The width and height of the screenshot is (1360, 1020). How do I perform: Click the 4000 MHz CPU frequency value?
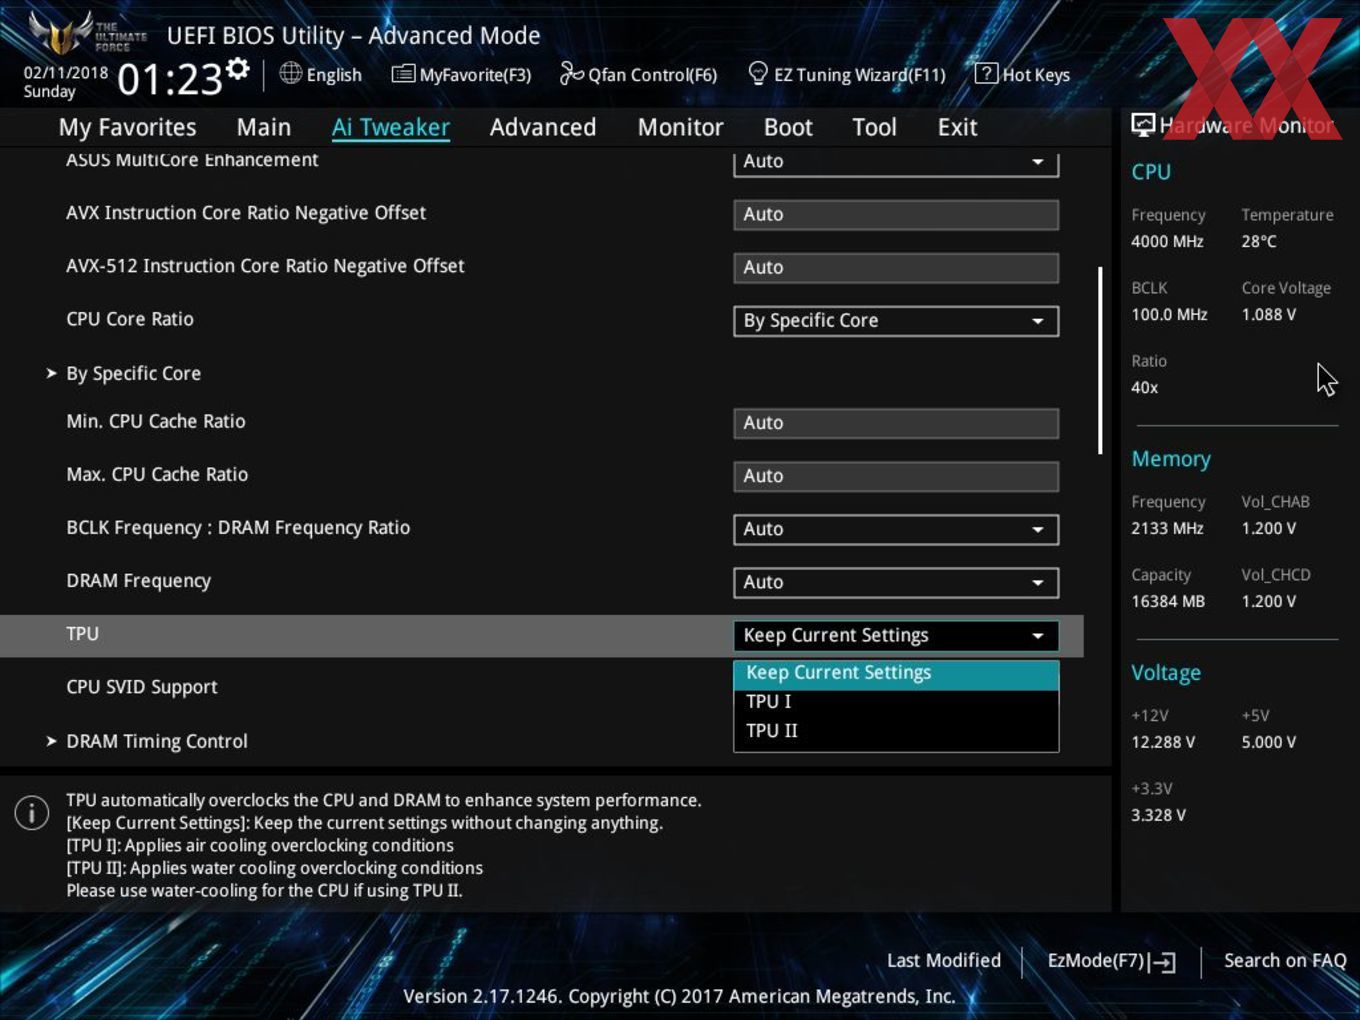coord(1167,241)
